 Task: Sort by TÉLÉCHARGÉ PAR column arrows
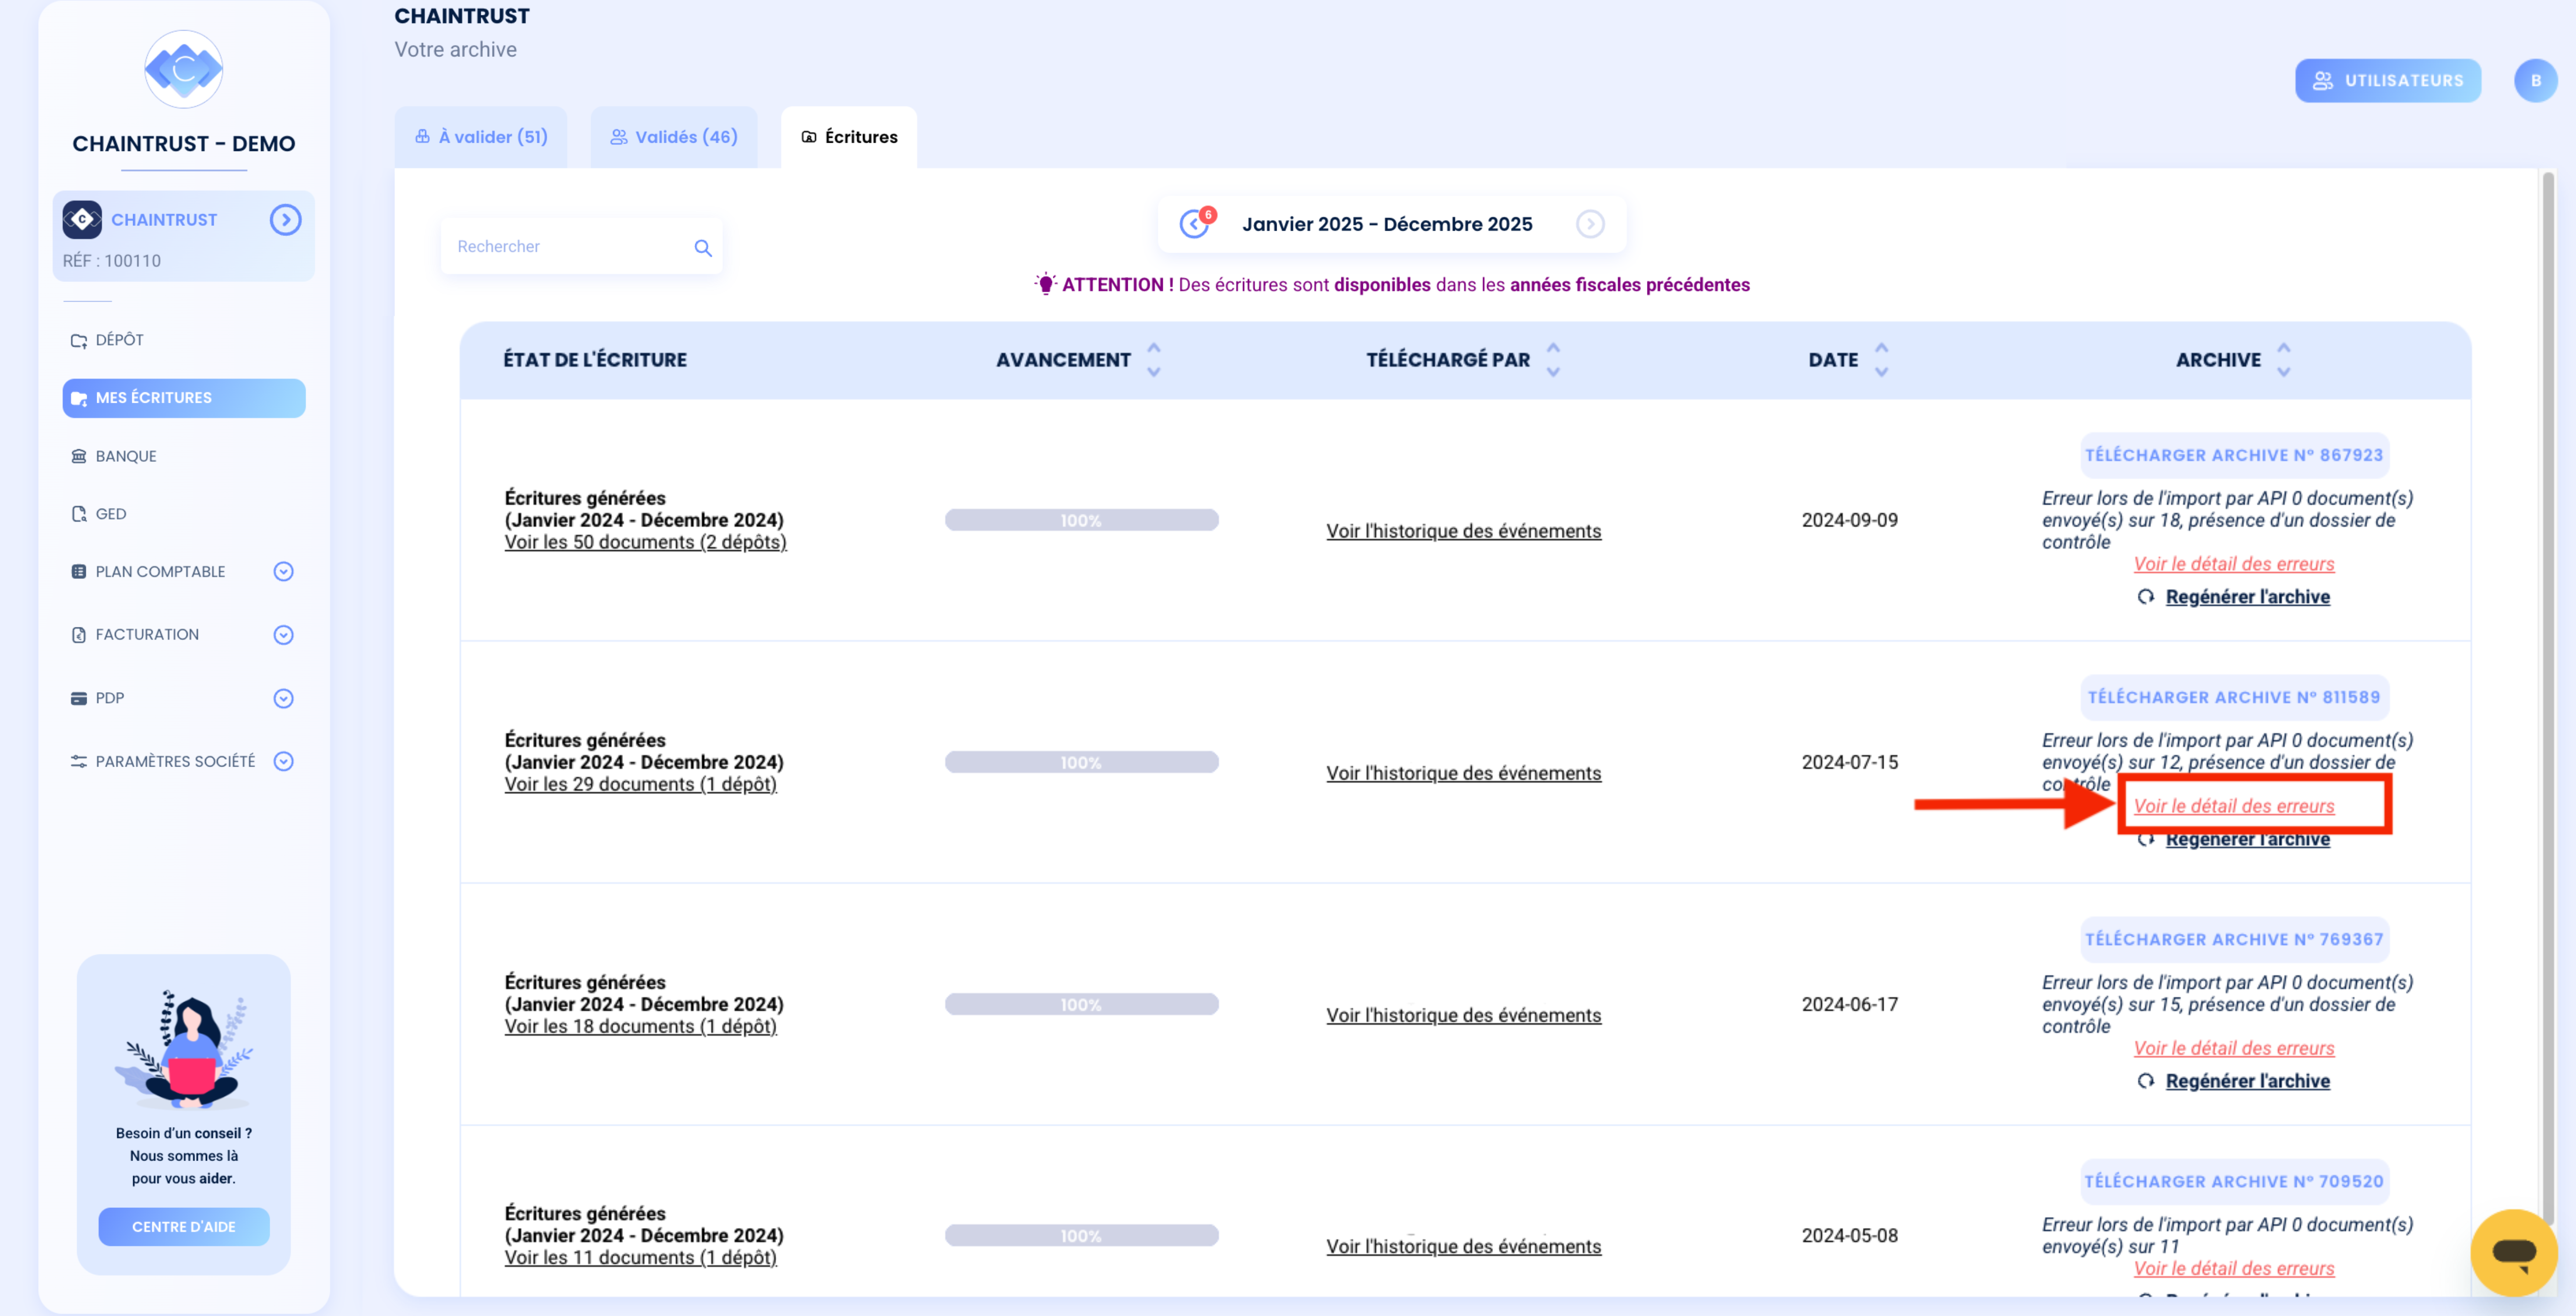[1553, 360]
